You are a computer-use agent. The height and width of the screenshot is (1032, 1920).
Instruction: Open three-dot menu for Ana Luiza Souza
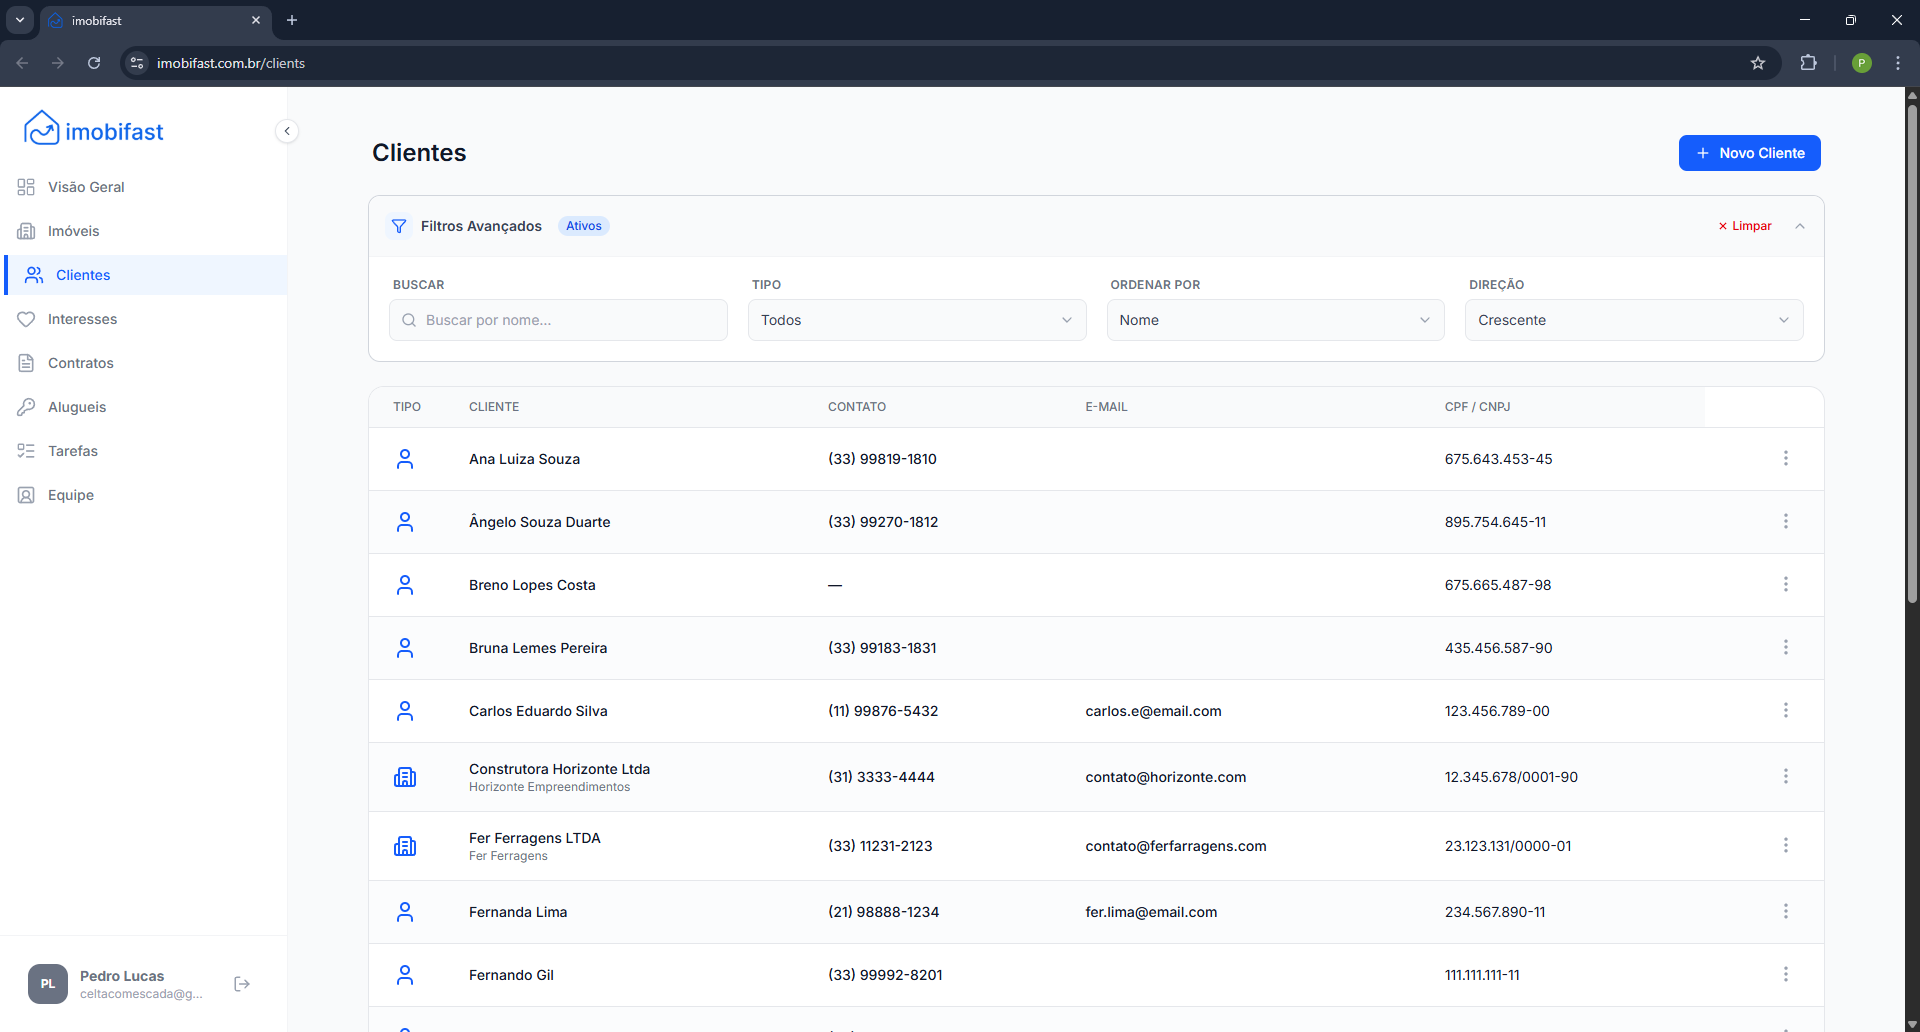[1785, 459]
